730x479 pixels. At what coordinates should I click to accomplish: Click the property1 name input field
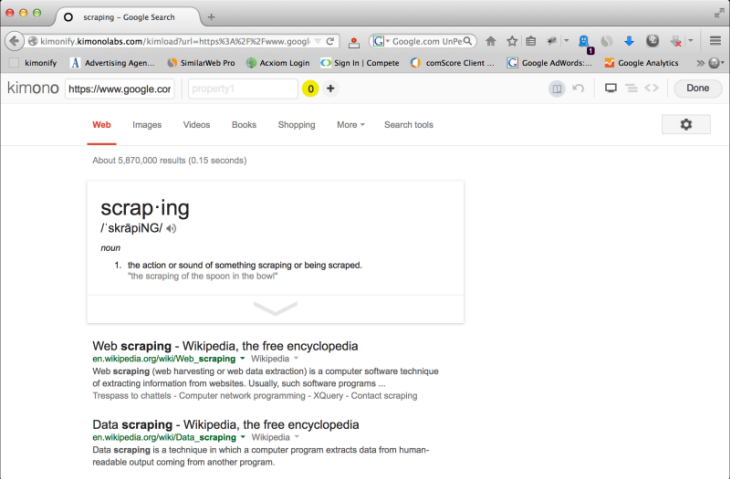pos(241,89)
